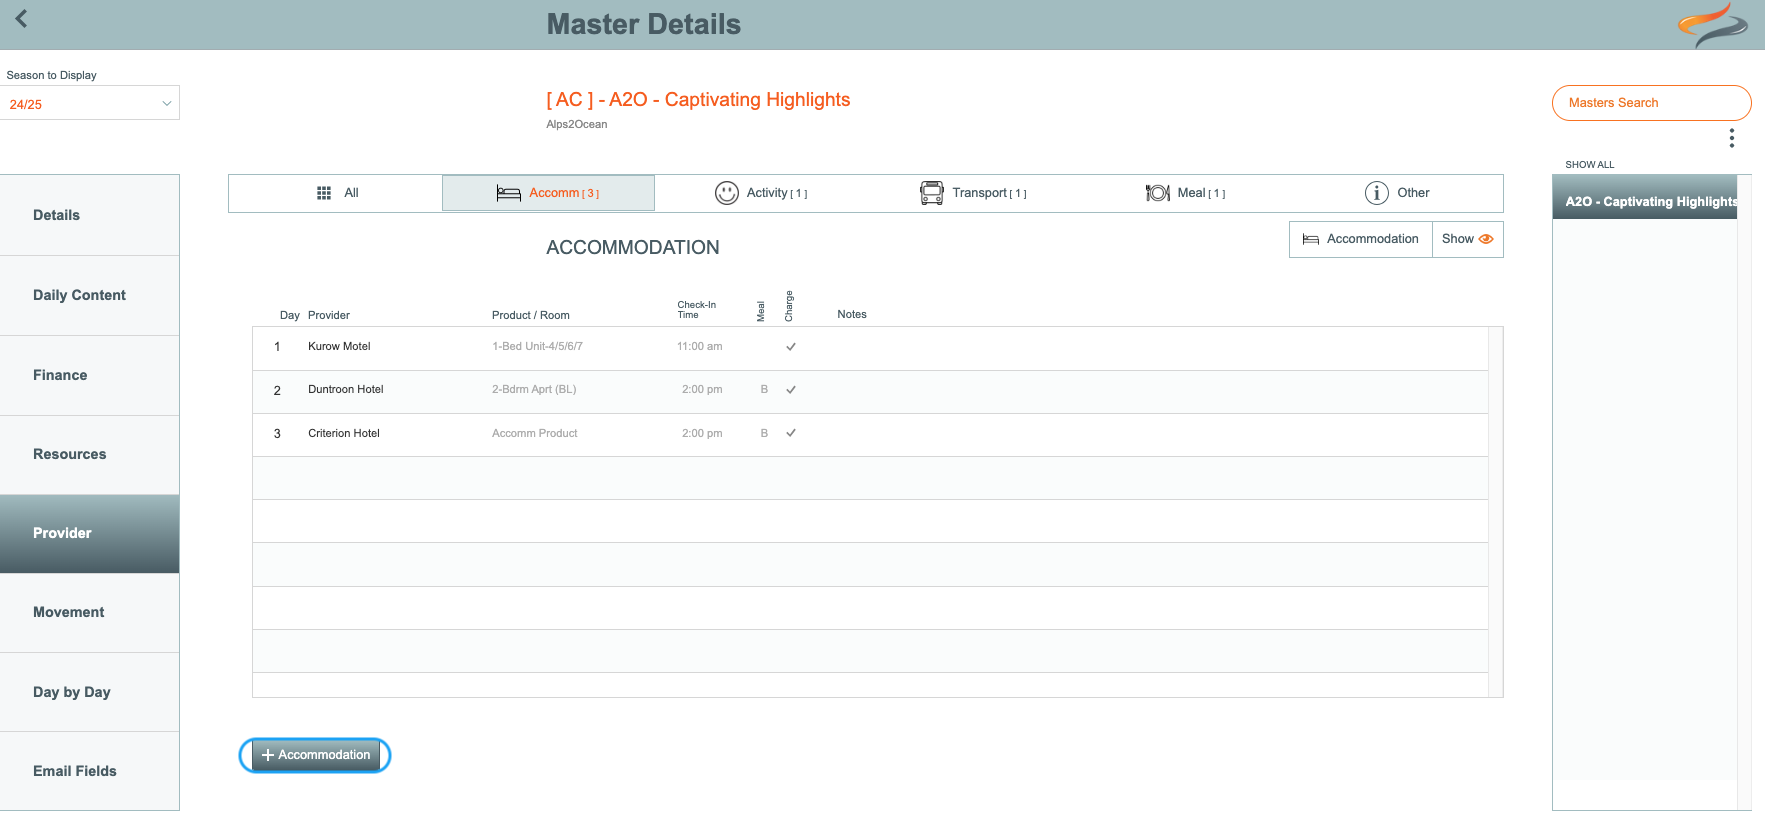Click the Notes column header
Viewport: 1765px width, 826px height.
click(852, 314)
